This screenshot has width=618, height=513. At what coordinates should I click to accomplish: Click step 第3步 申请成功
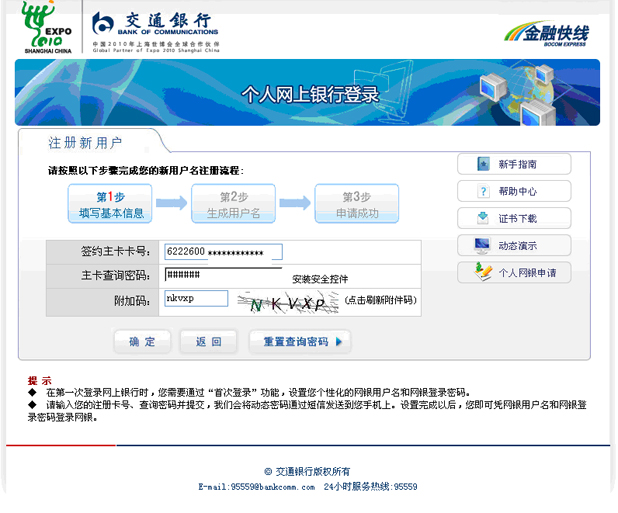[357, 204]
